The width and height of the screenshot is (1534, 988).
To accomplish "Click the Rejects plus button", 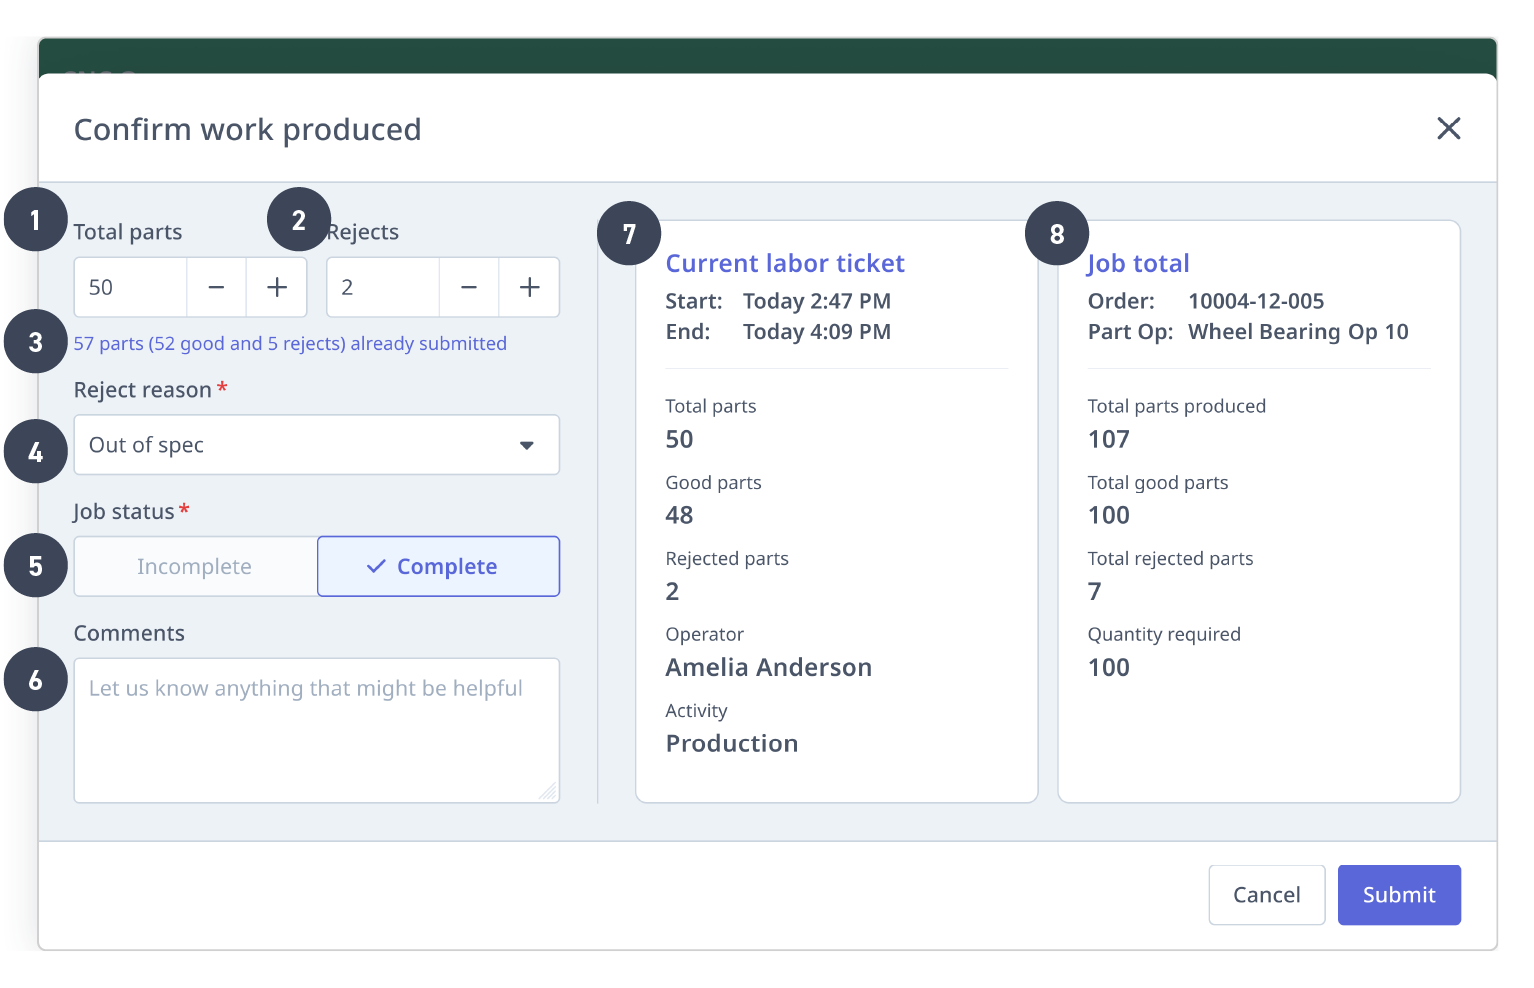I will pyautogui.click(x=529, y=288).
